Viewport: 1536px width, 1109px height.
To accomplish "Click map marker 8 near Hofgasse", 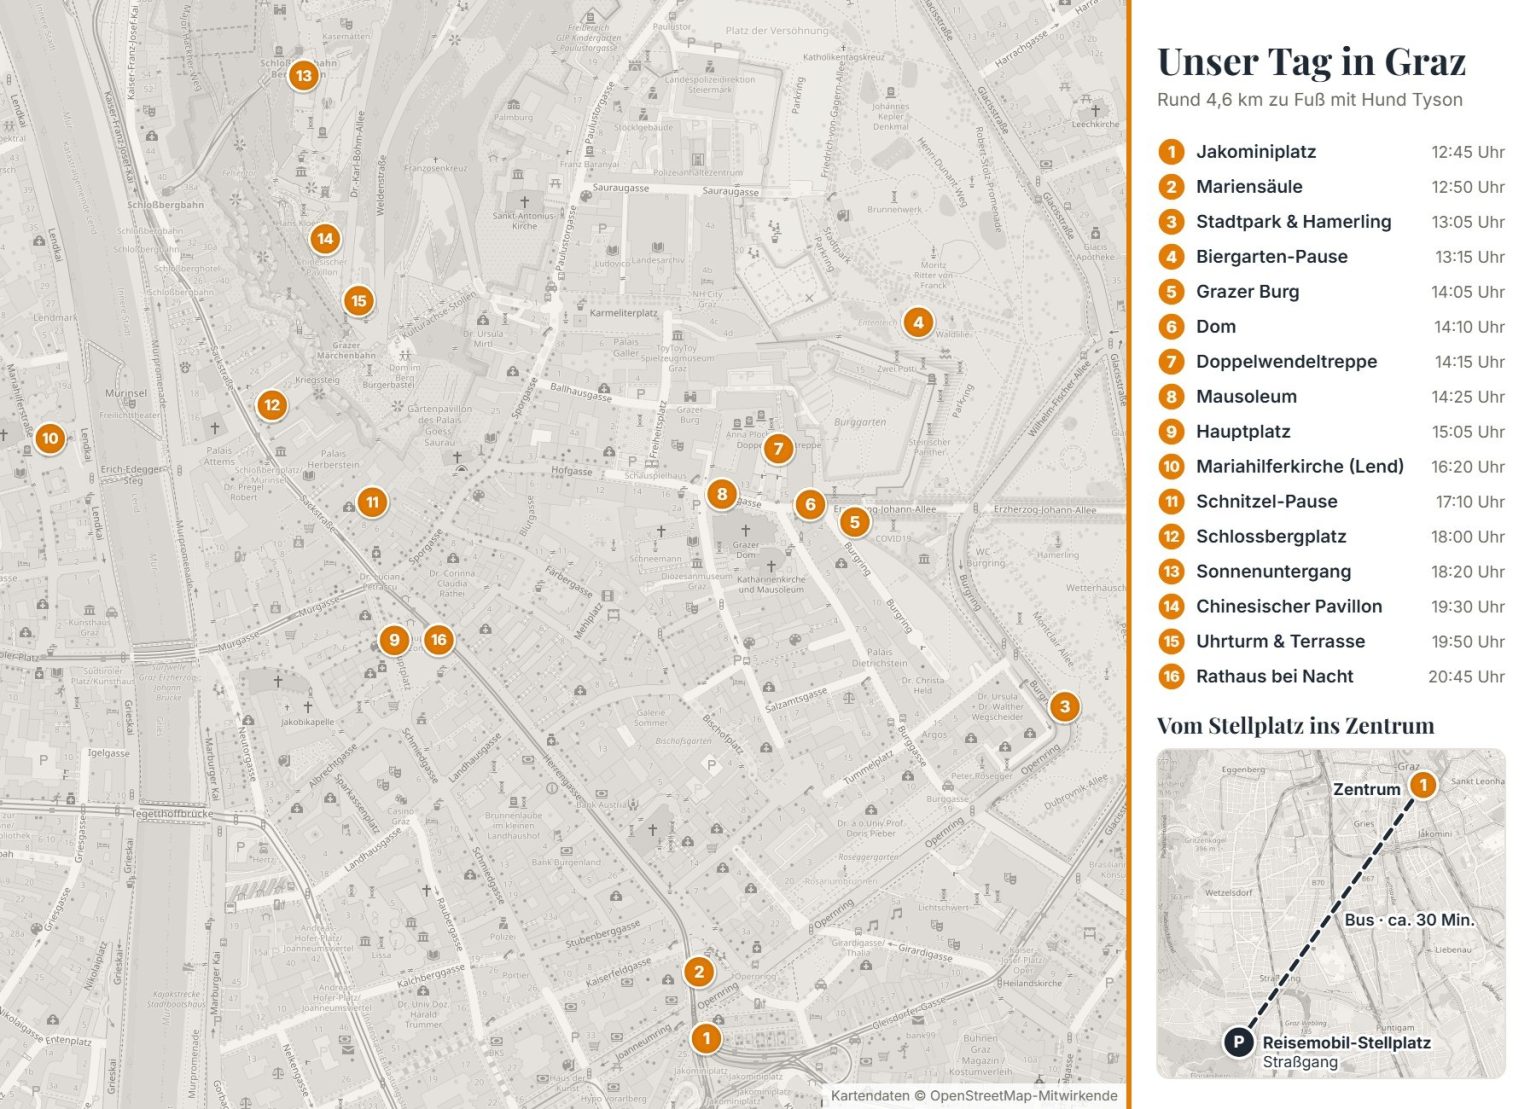I will click(x=722, y=494).
